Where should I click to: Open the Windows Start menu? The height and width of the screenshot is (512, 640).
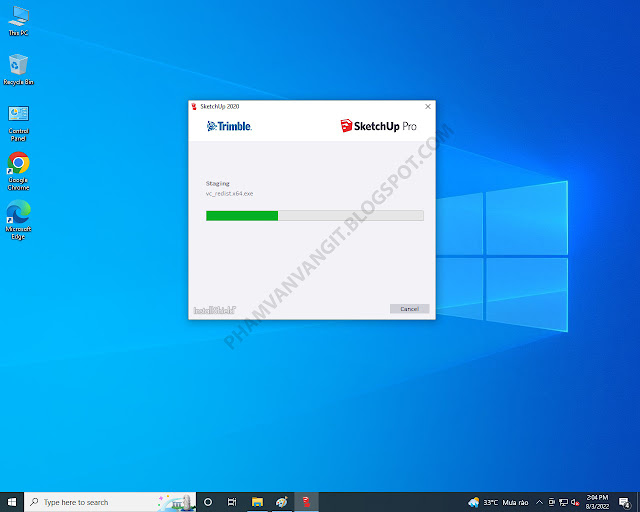coord(12,502)
